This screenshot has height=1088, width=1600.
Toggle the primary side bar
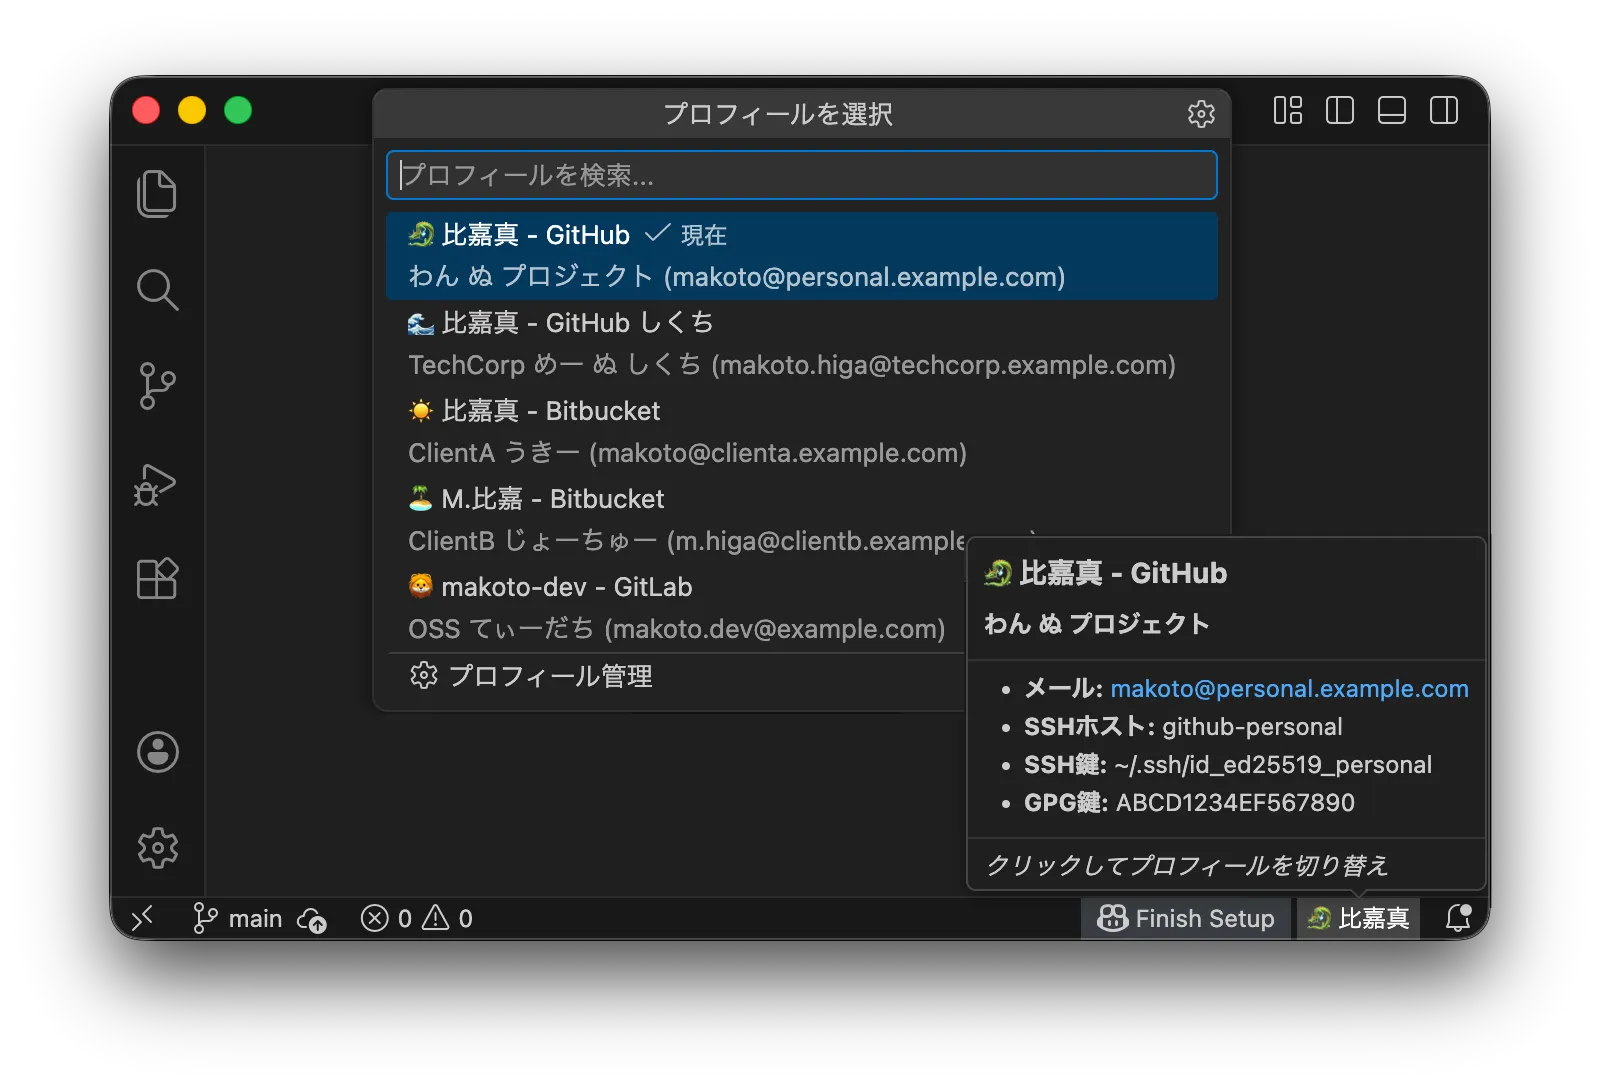point(1340,110)
